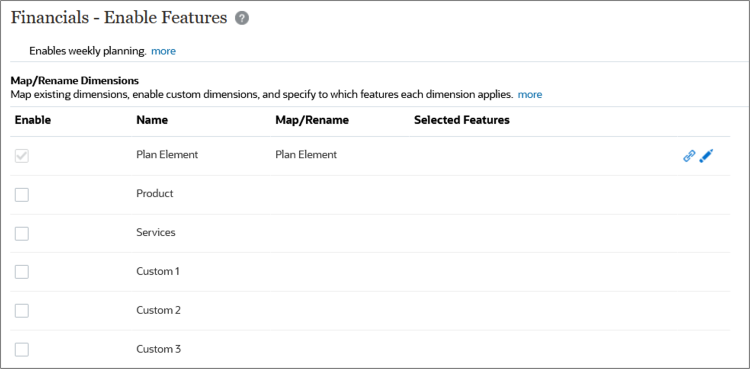Check the Custom 1 dimension box
The image size is (750, 369).
[22, 272]
